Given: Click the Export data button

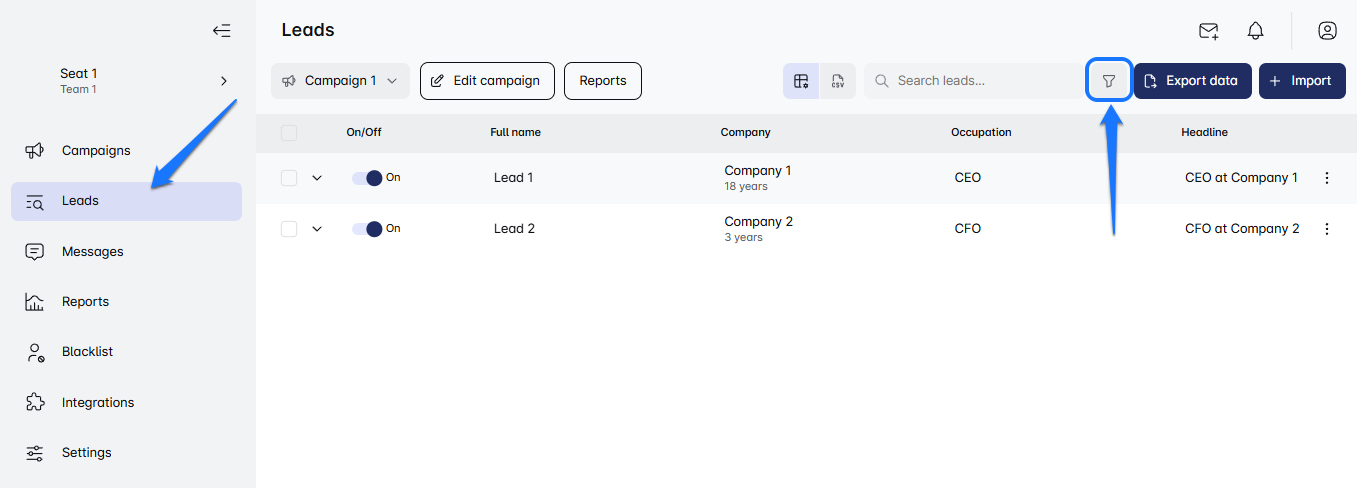Looking at the screenshot, I should [1192, 81].
